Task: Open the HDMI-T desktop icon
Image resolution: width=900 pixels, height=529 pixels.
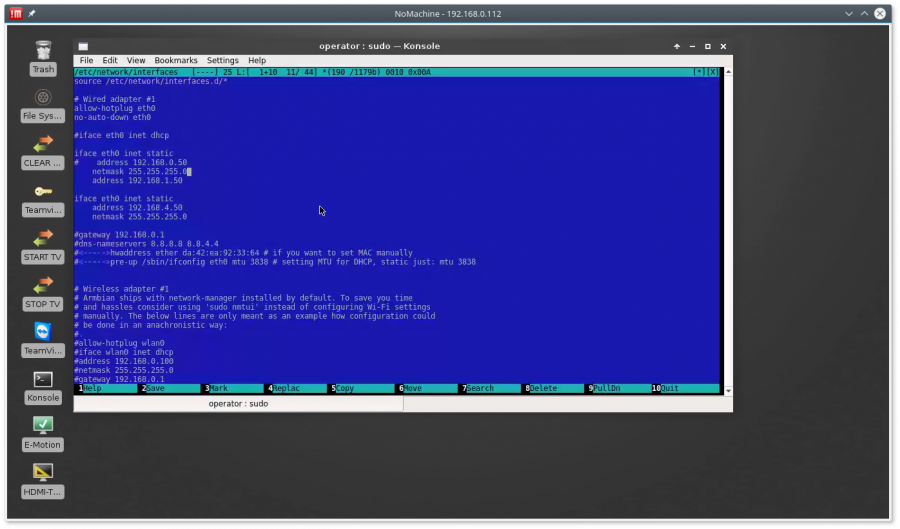Action: (43, 472)
